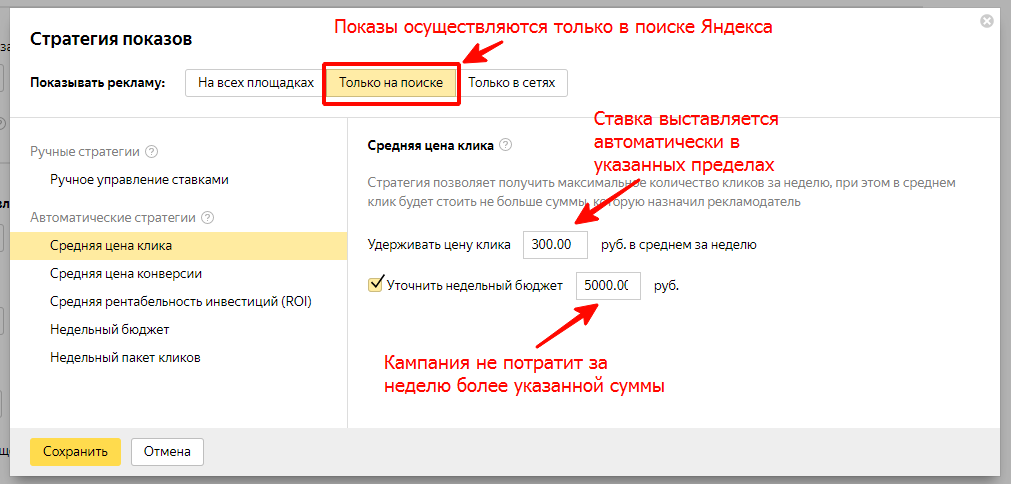Screen dimensions: 1011x484
Task: Open help icon beside Средняя цена клика heading
Action: pyautogui.click(x=506, y=146)
